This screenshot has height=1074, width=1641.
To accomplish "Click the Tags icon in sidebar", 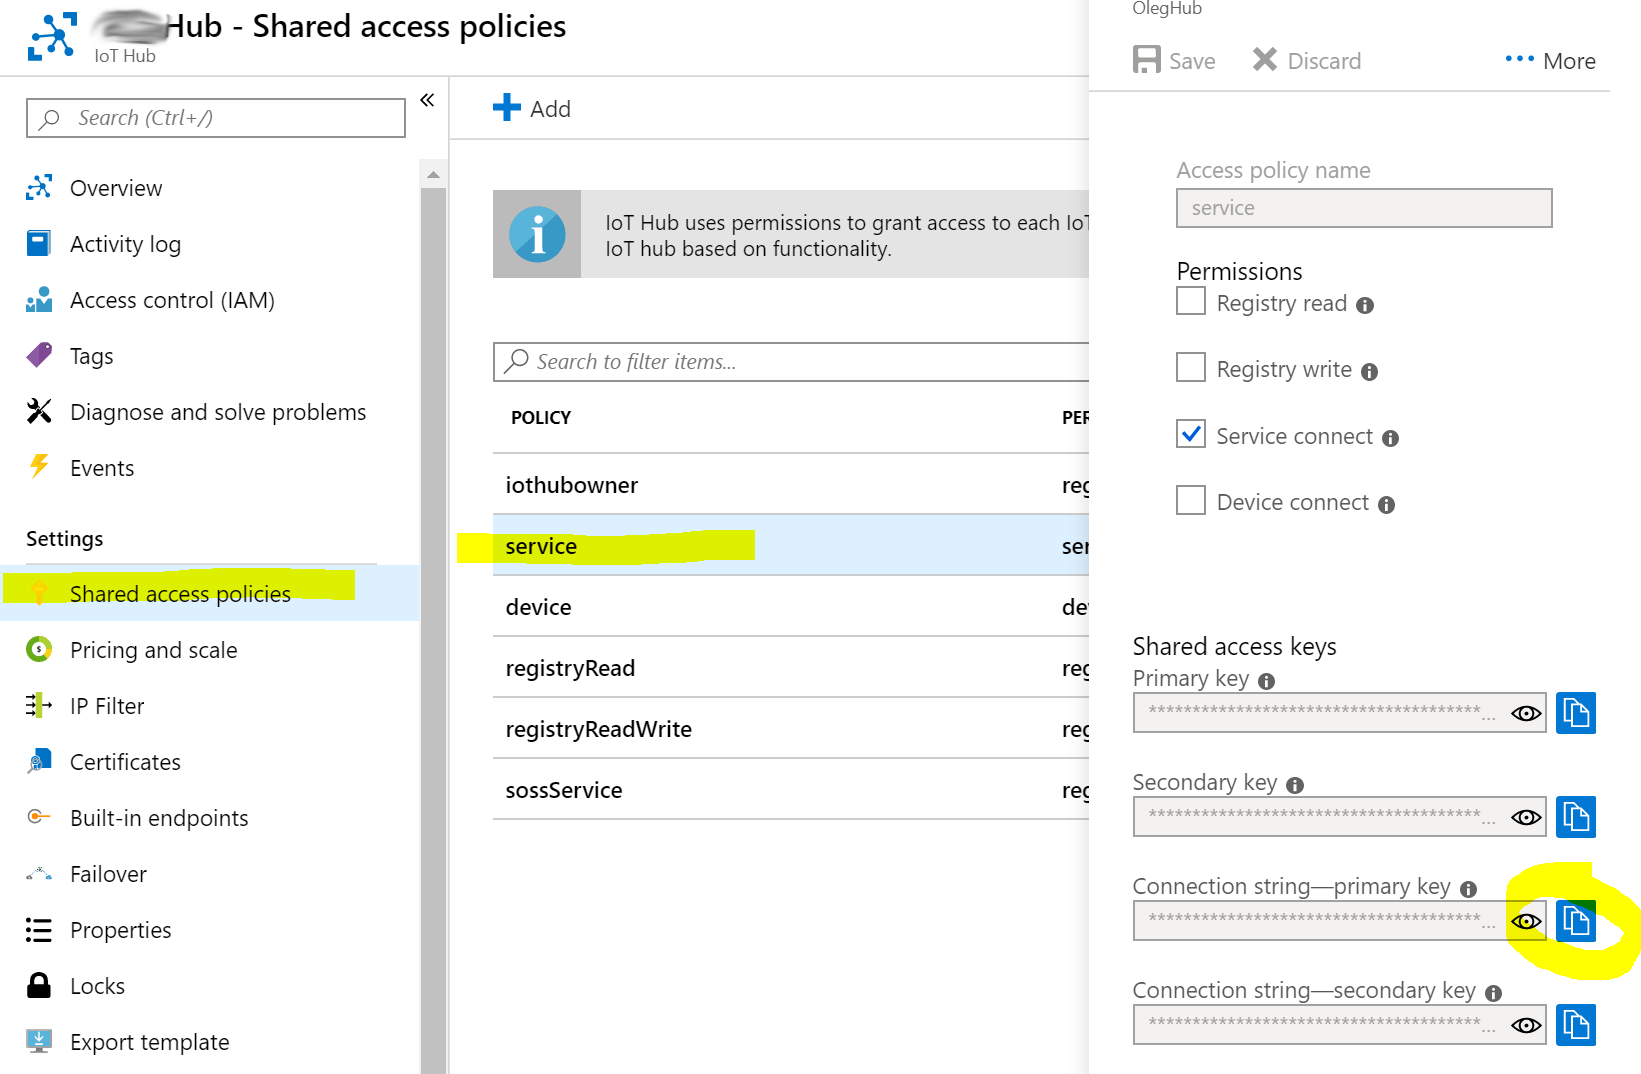I will (38, 355).
